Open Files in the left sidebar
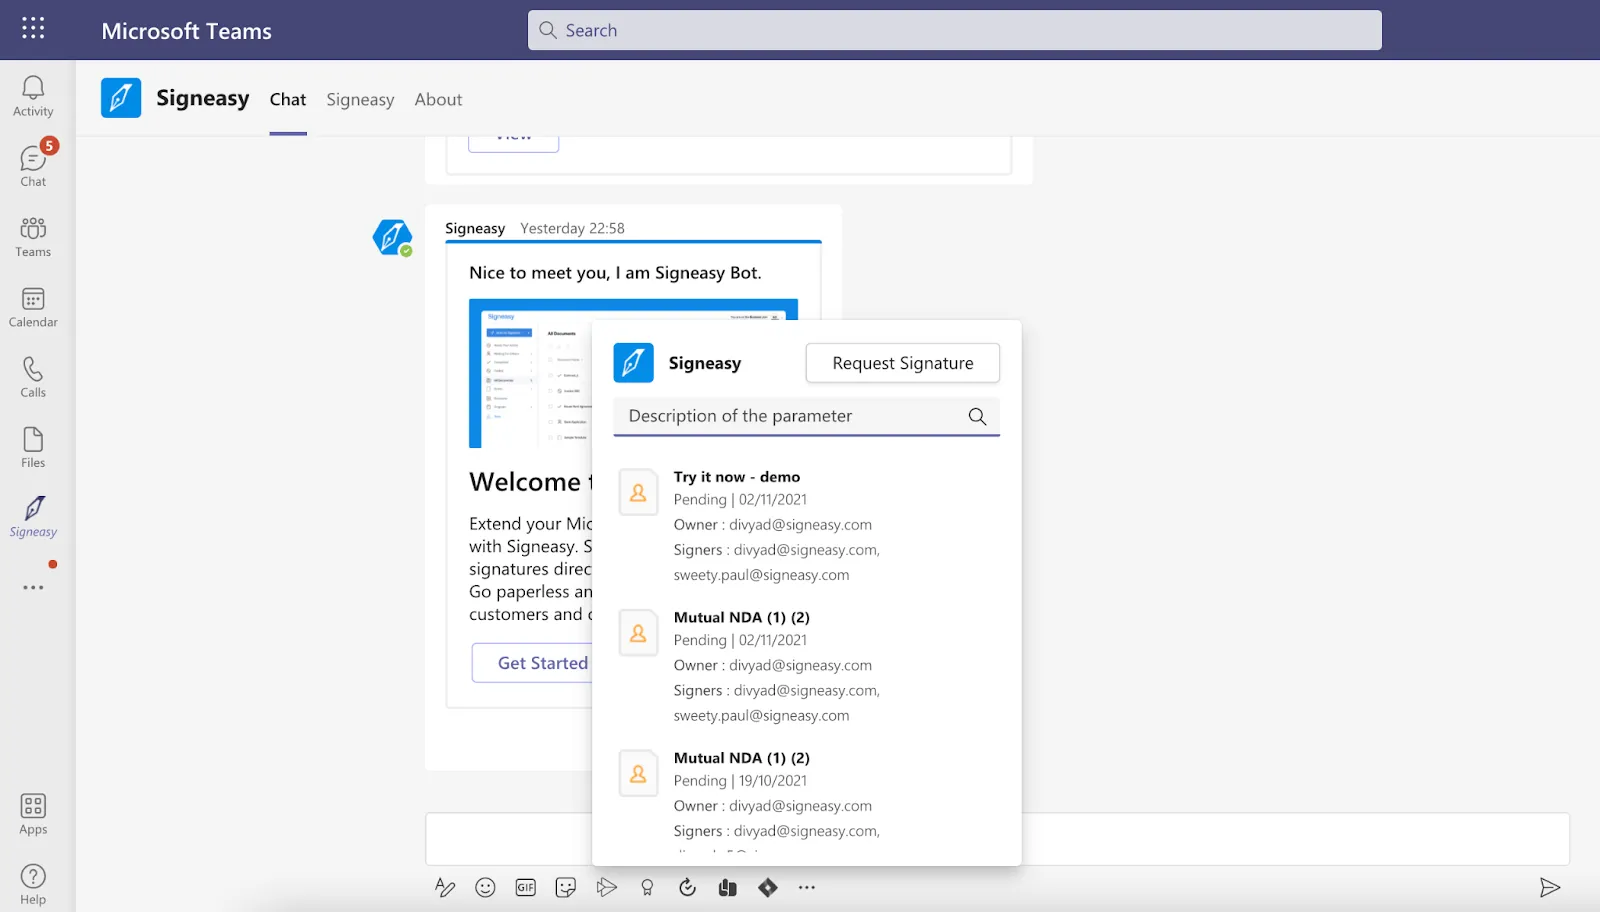Viewport: 1600px width, 912px height. click(x=33, y=447)
